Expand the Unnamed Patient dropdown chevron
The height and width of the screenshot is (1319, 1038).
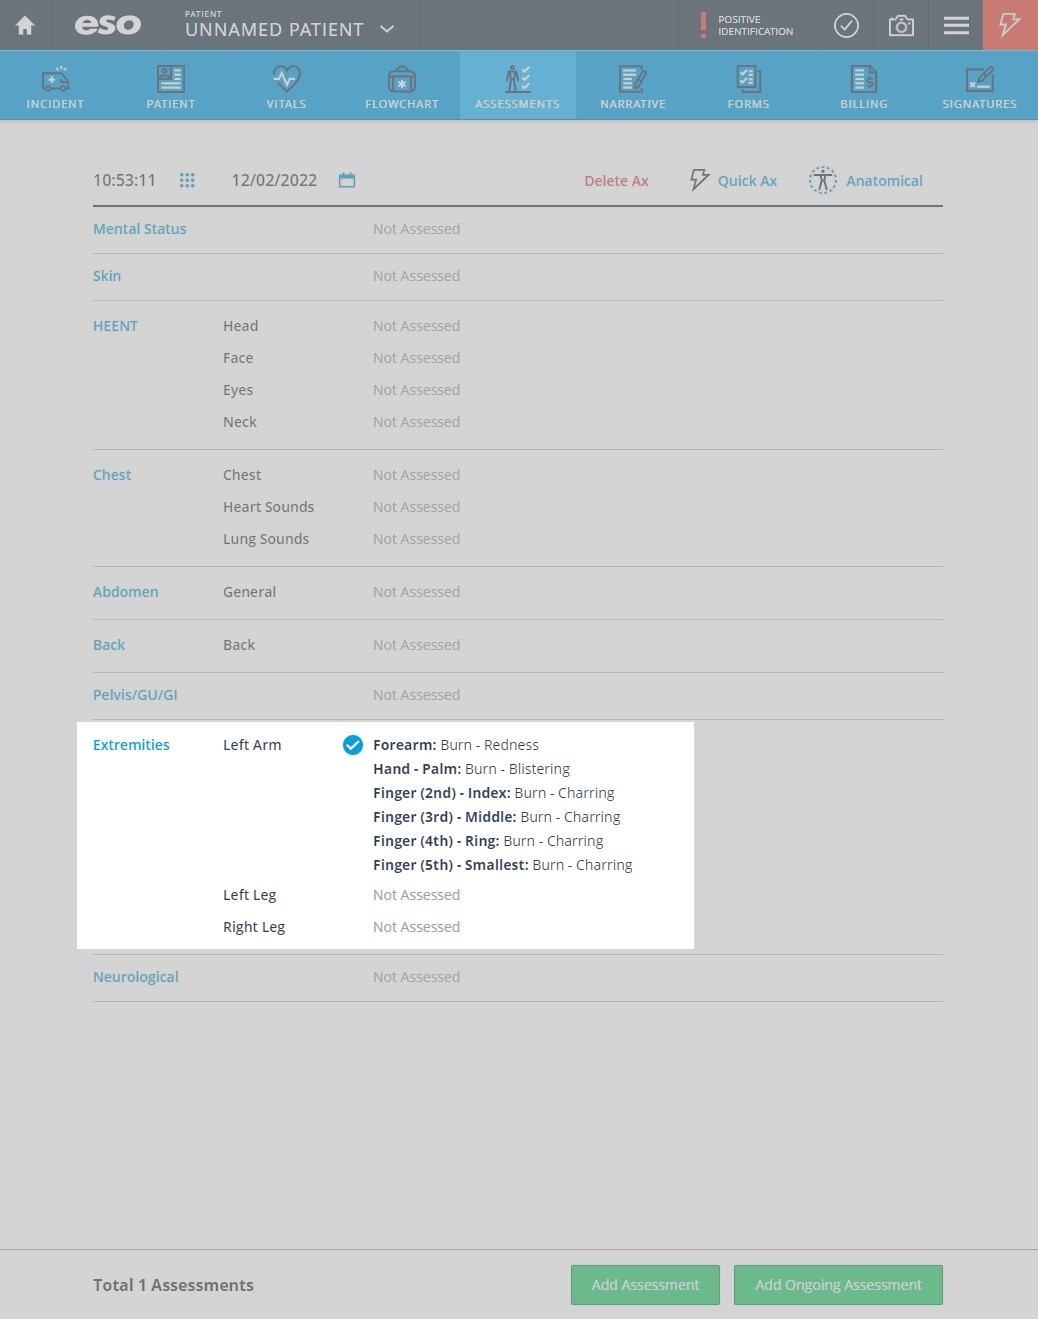coord(387,29)
